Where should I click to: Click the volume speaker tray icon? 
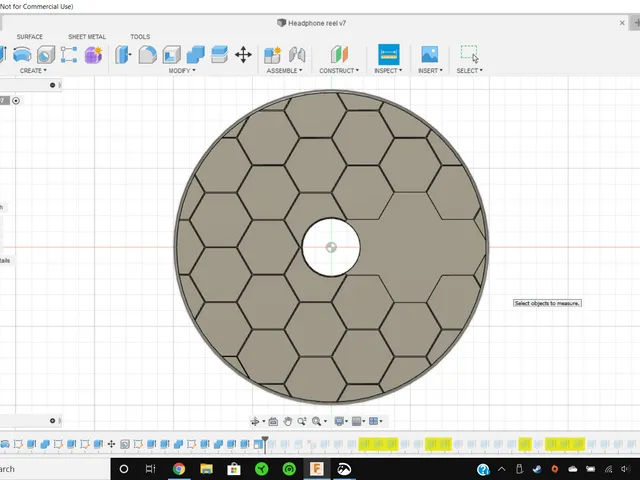[625, 469]
